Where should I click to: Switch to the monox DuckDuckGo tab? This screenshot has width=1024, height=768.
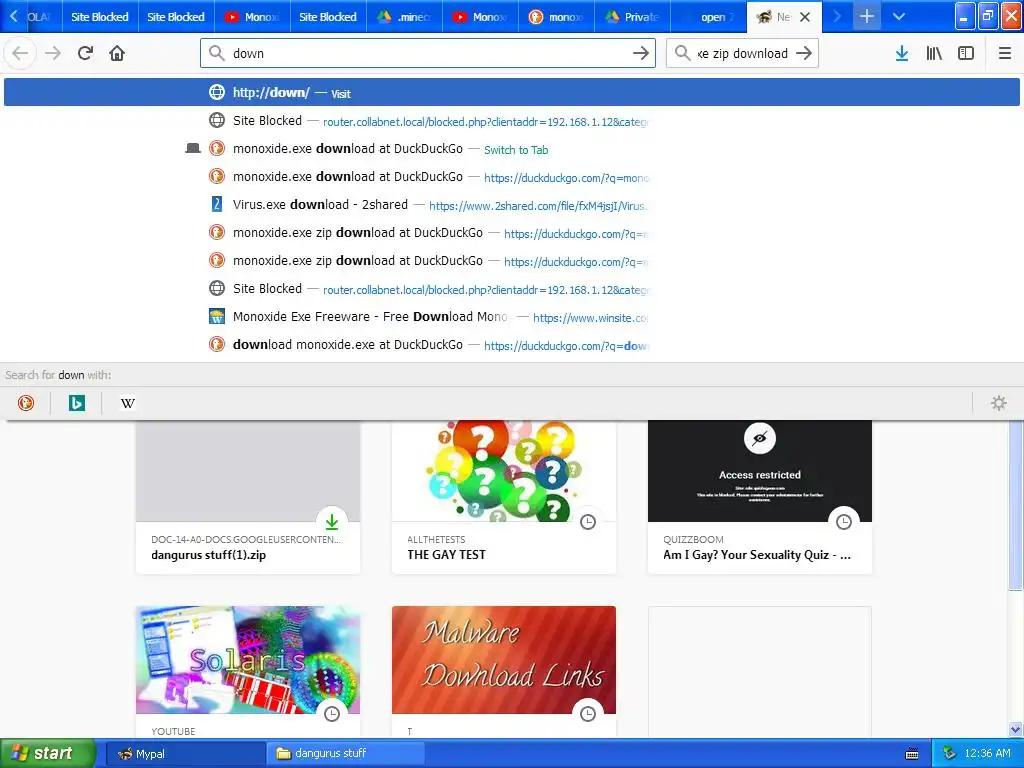557,17
